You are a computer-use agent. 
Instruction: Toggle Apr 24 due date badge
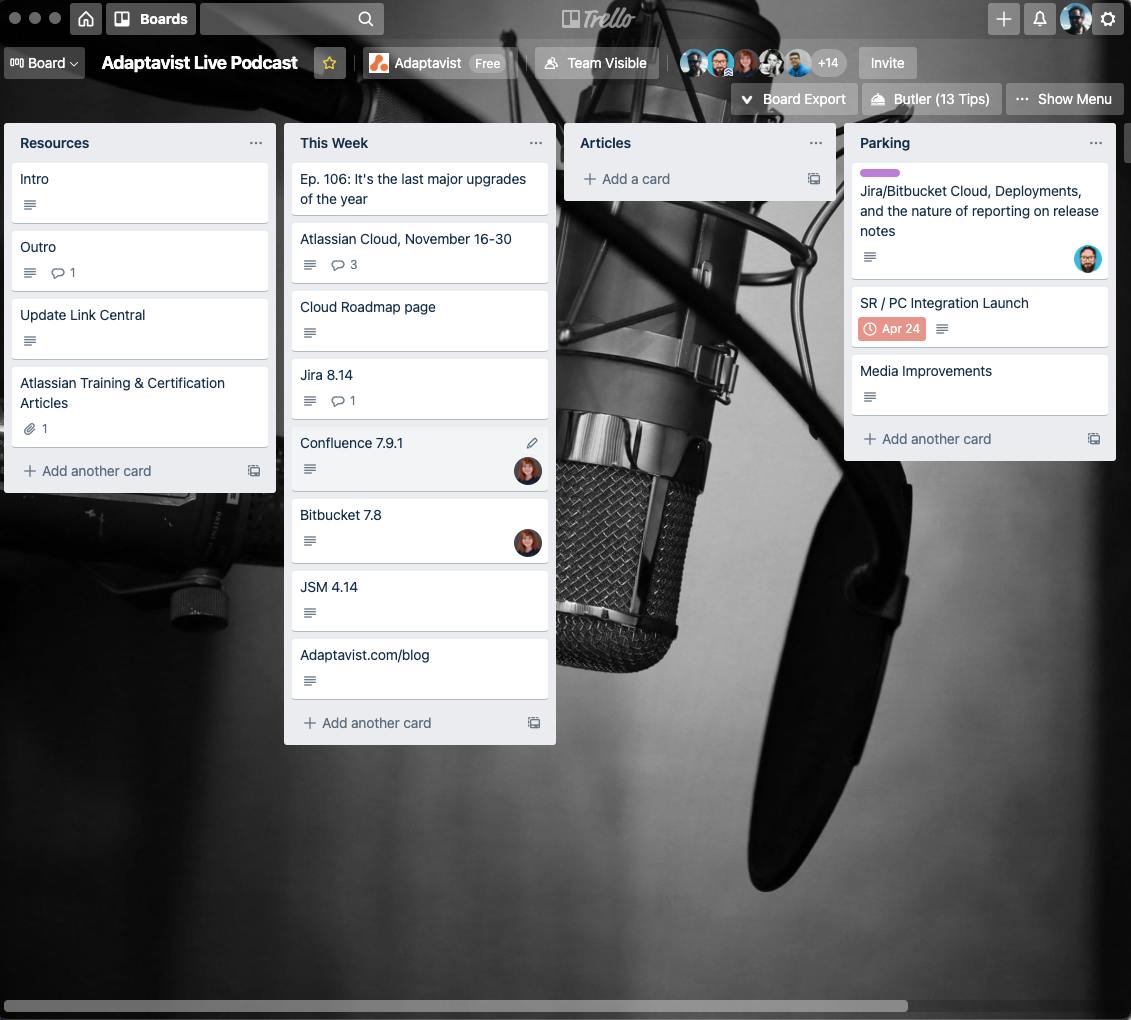[x=892, y=329]
